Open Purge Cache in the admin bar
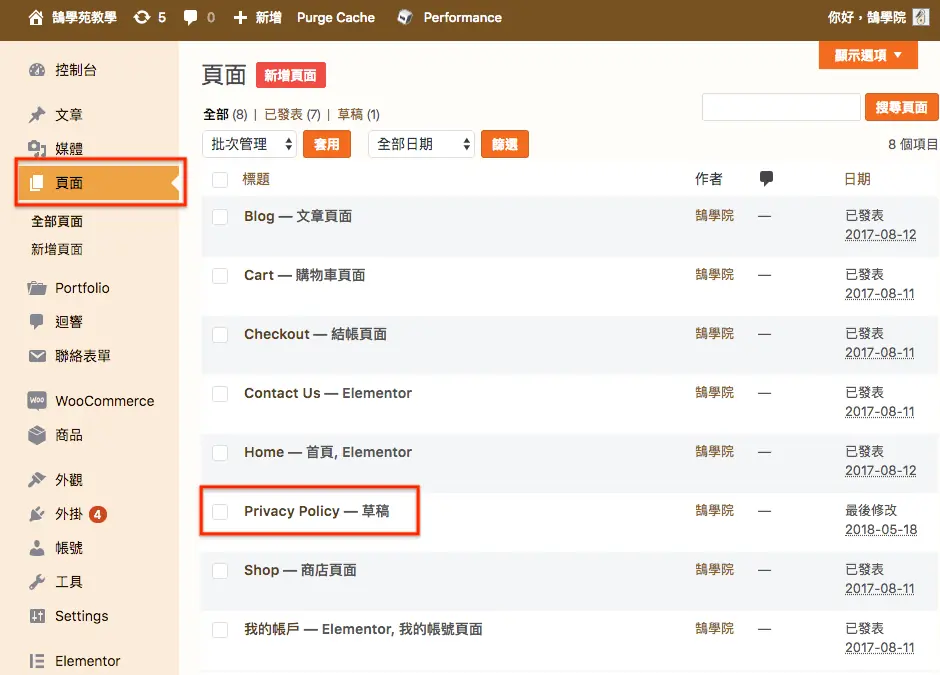 click(336, 17)
